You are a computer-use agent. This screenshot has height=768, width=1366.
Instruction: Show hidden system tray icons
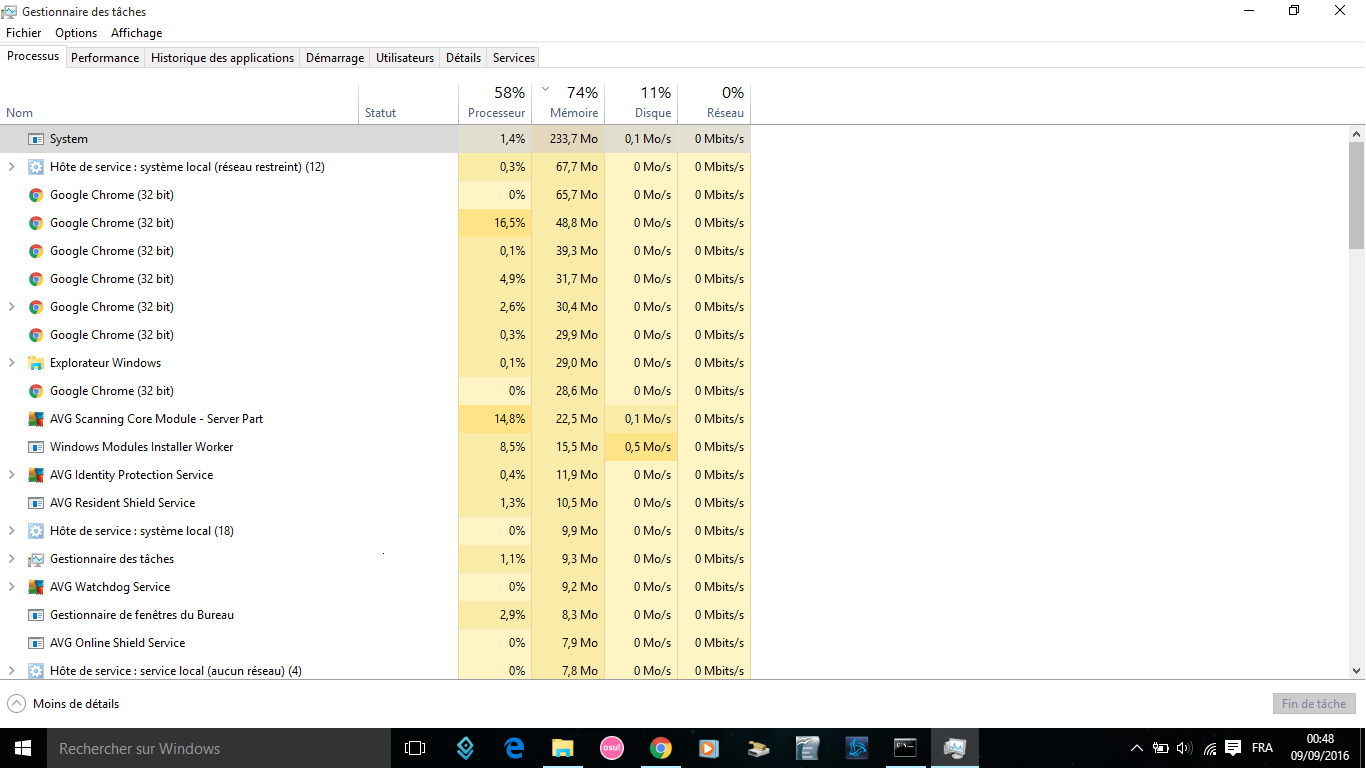[1136, 748]
